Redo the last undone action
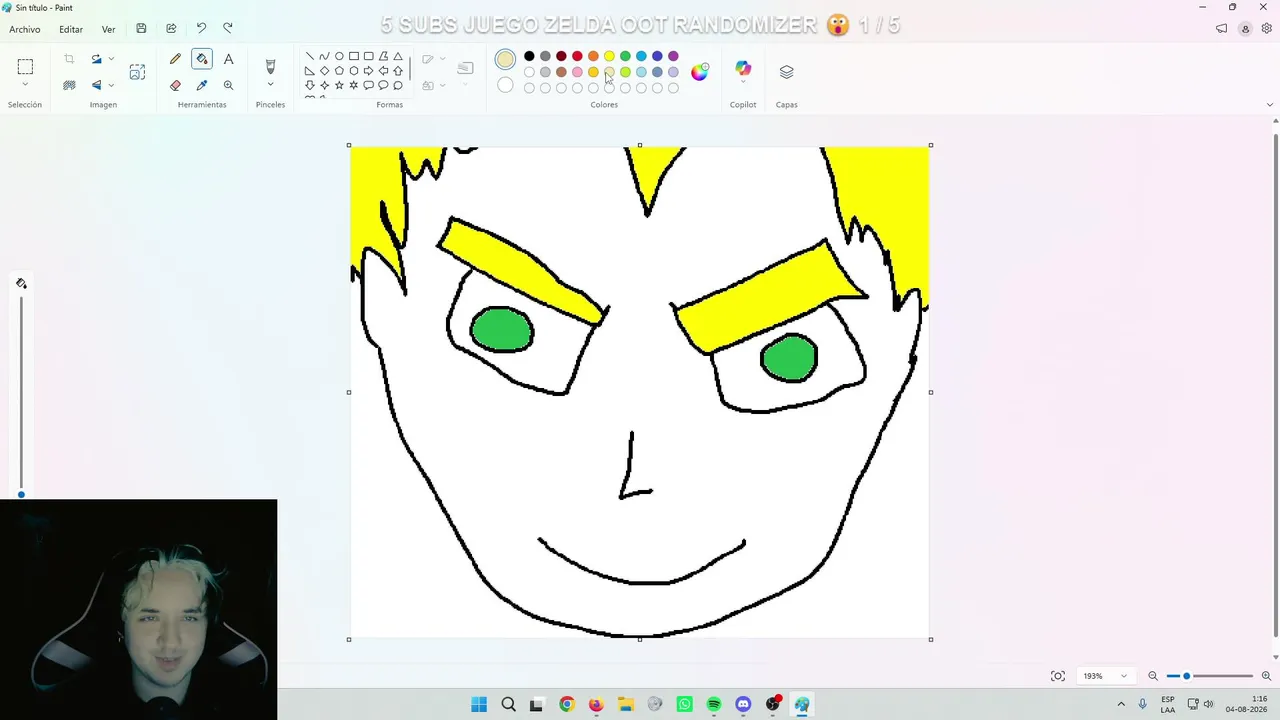1280x720 pixels. (228, 29)
